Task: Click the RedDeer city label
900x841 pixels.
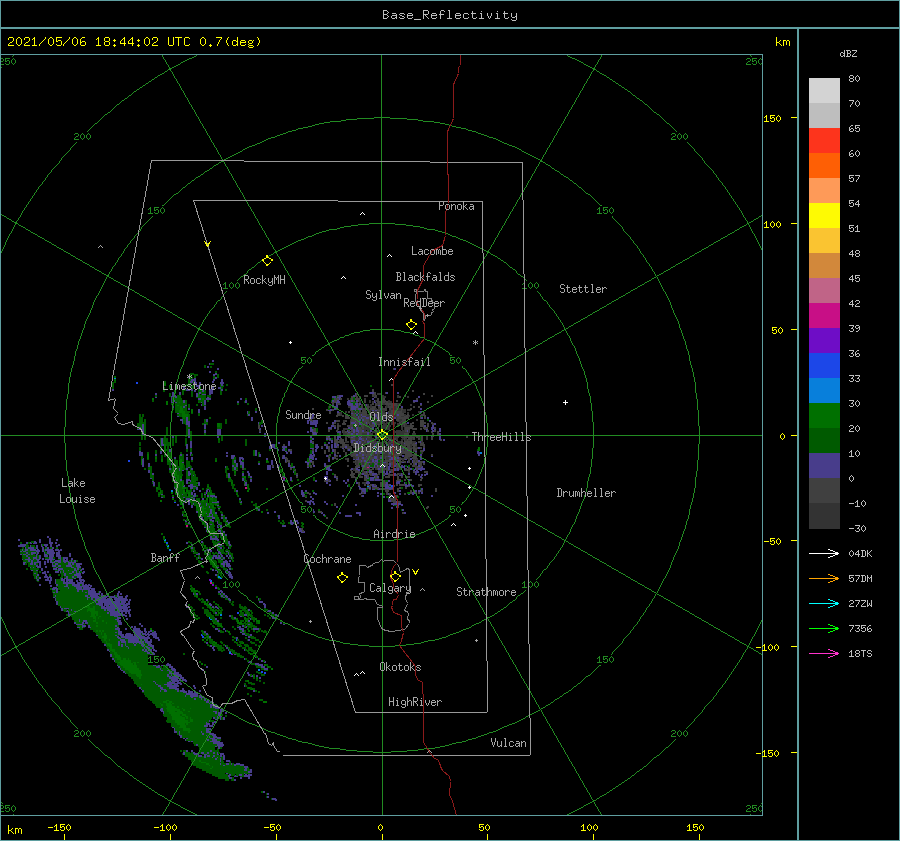Action: pyautogui.click(x=424, y=303)
